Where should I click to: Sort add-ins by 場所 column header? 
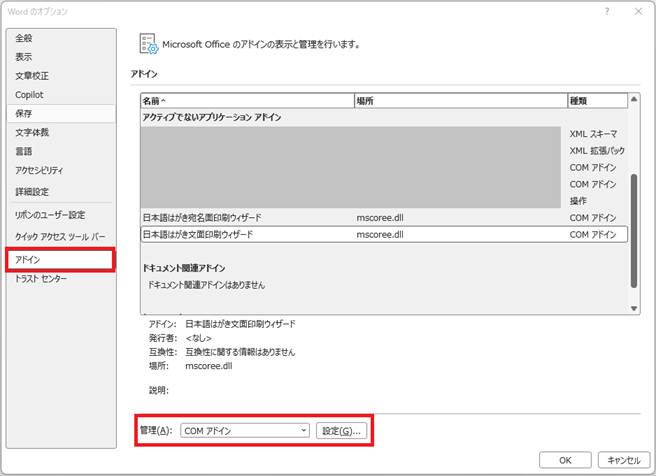click(461, 101)
